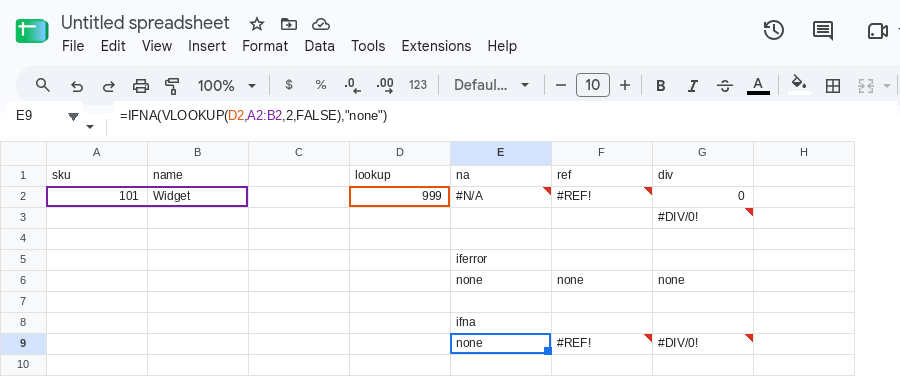Open the Data menu
The image size is (900, 387).
click(x=320, y=46)
